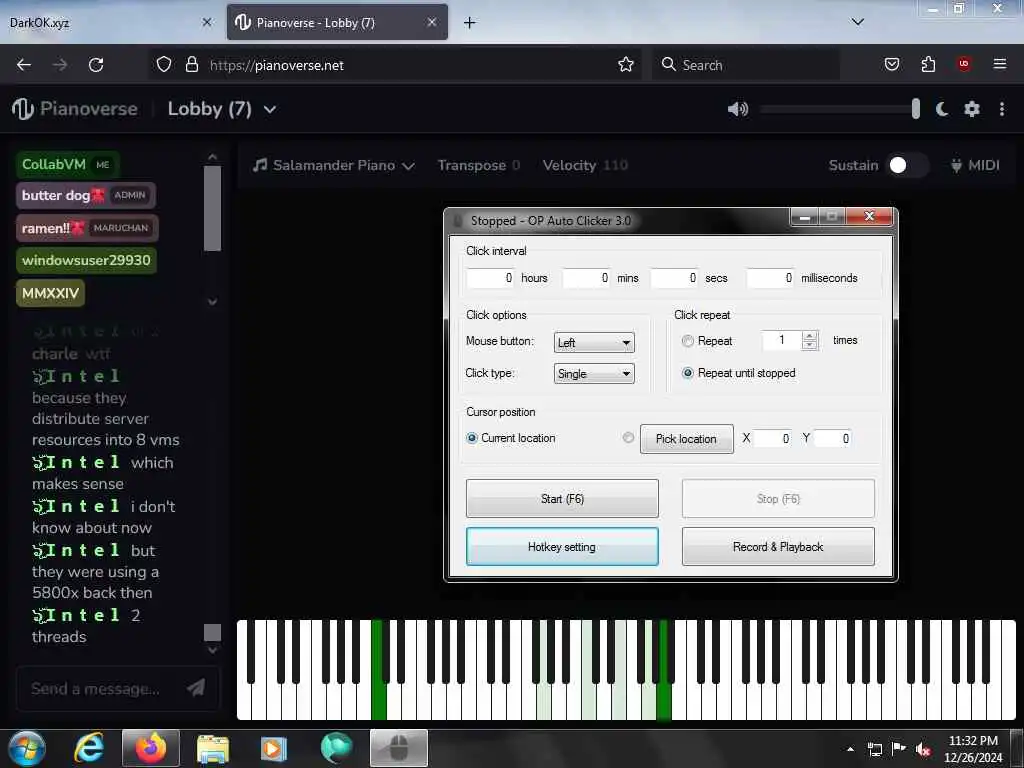
Task: Increase repeat times with up spinner
Action: [x=810, y=336]
